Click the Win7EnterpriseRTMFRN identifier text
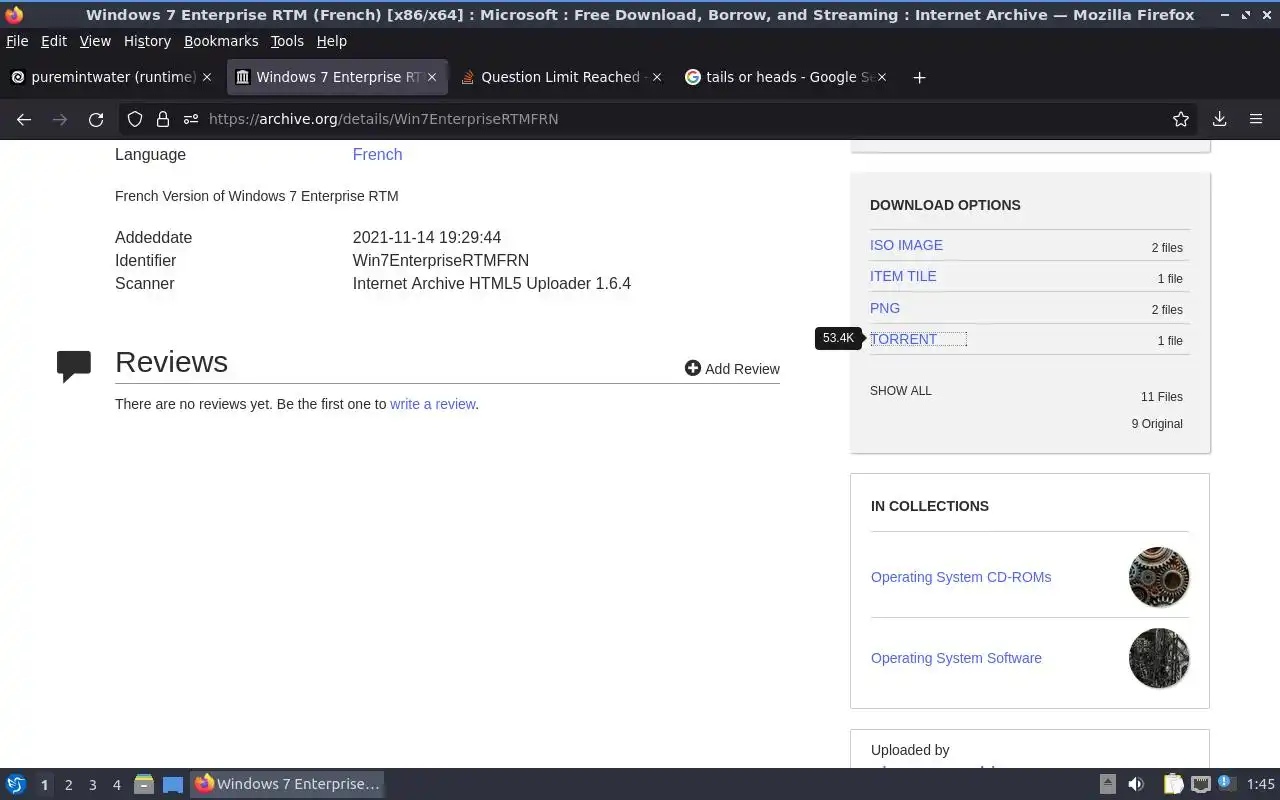 click(x=441, y=260)
